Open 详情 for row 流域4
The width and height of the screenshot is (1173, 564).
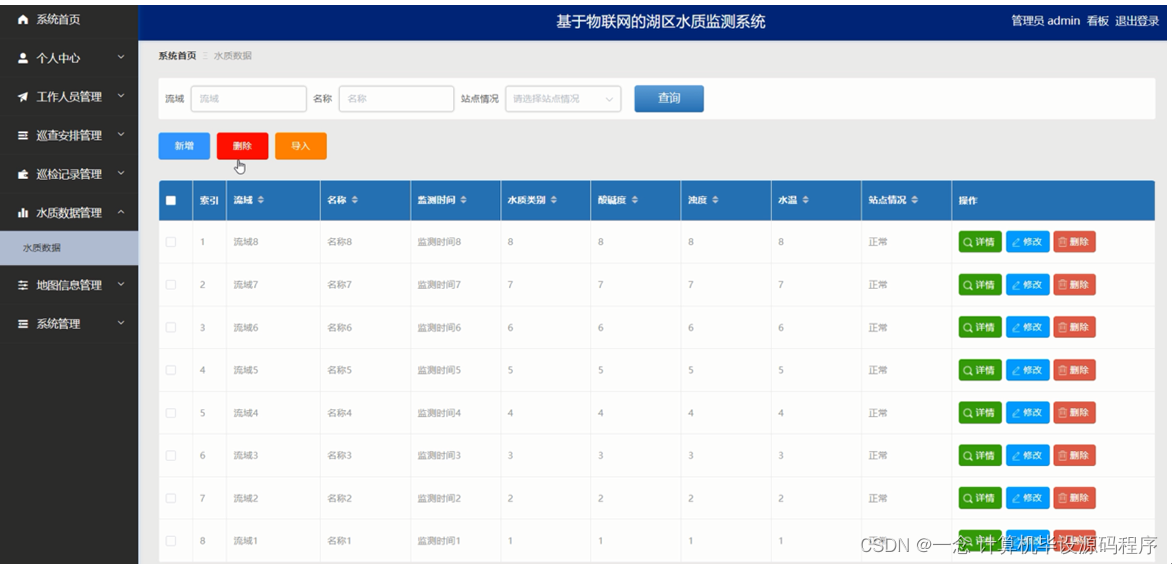(x=980, y=413)
